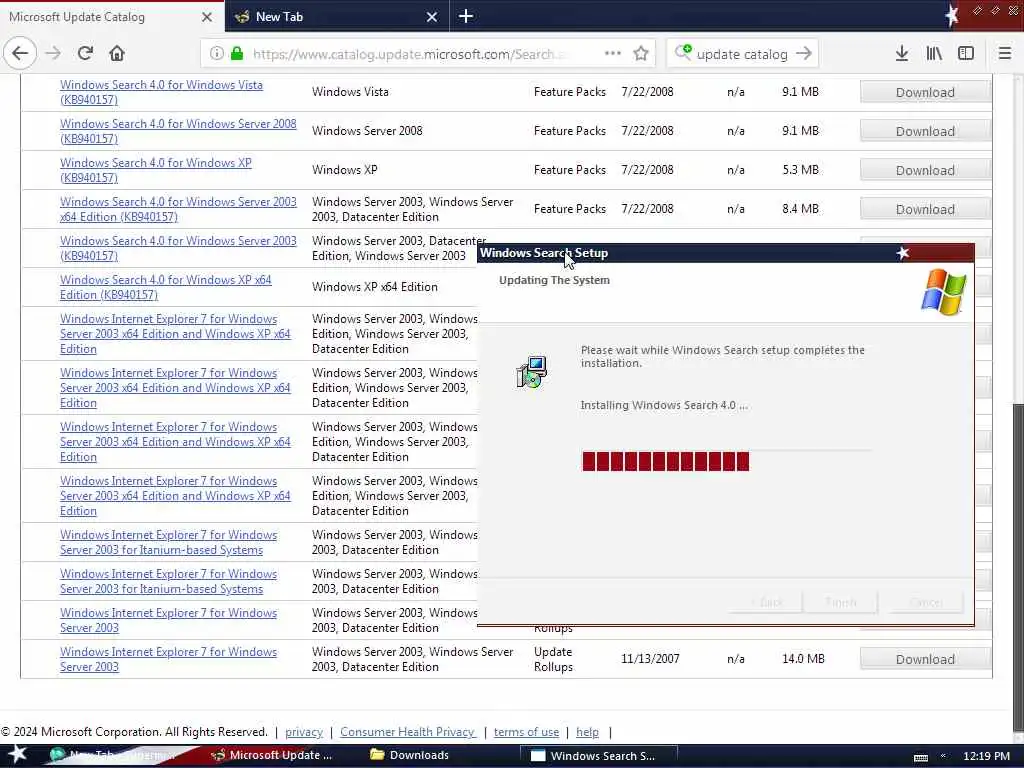Toggle the browser sidebar view

point(966,54)
